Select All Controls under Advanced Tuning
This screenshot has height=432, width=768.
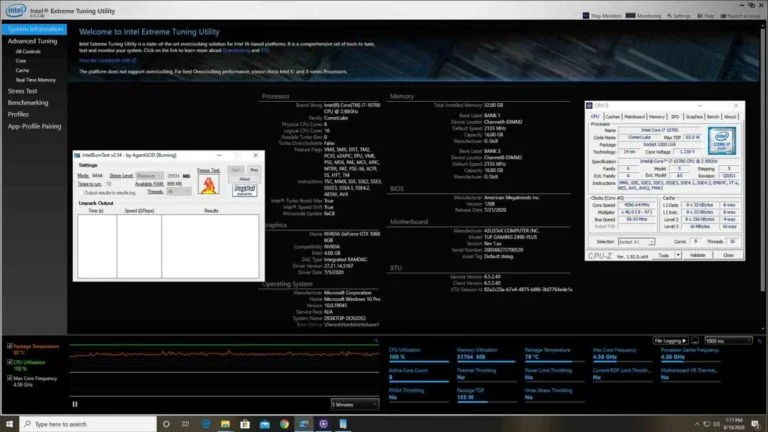(x=28, y=51)
